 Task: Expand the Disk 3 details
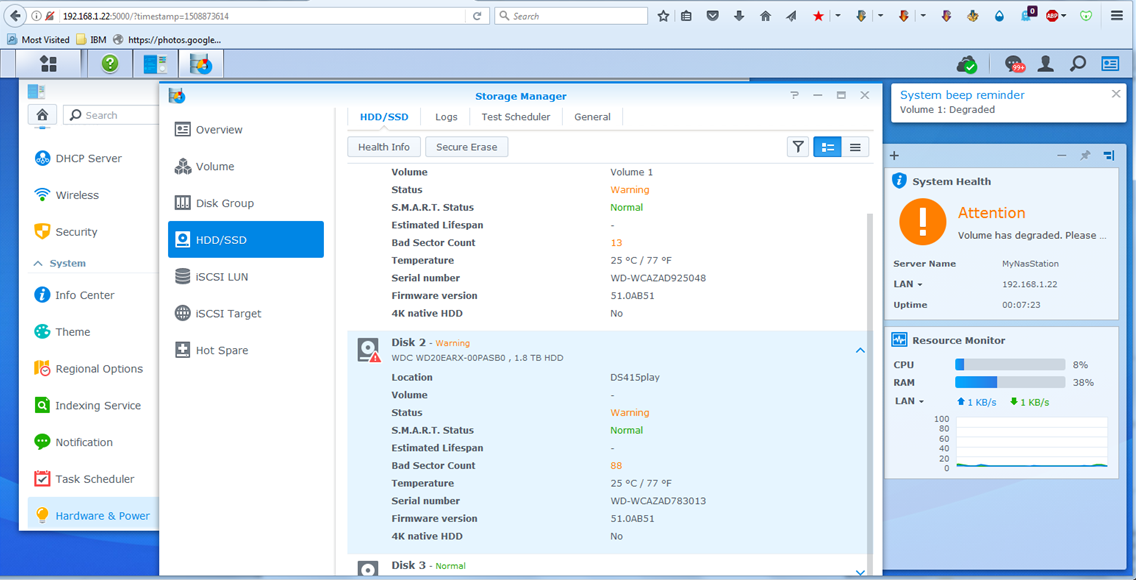click(860, 572)
